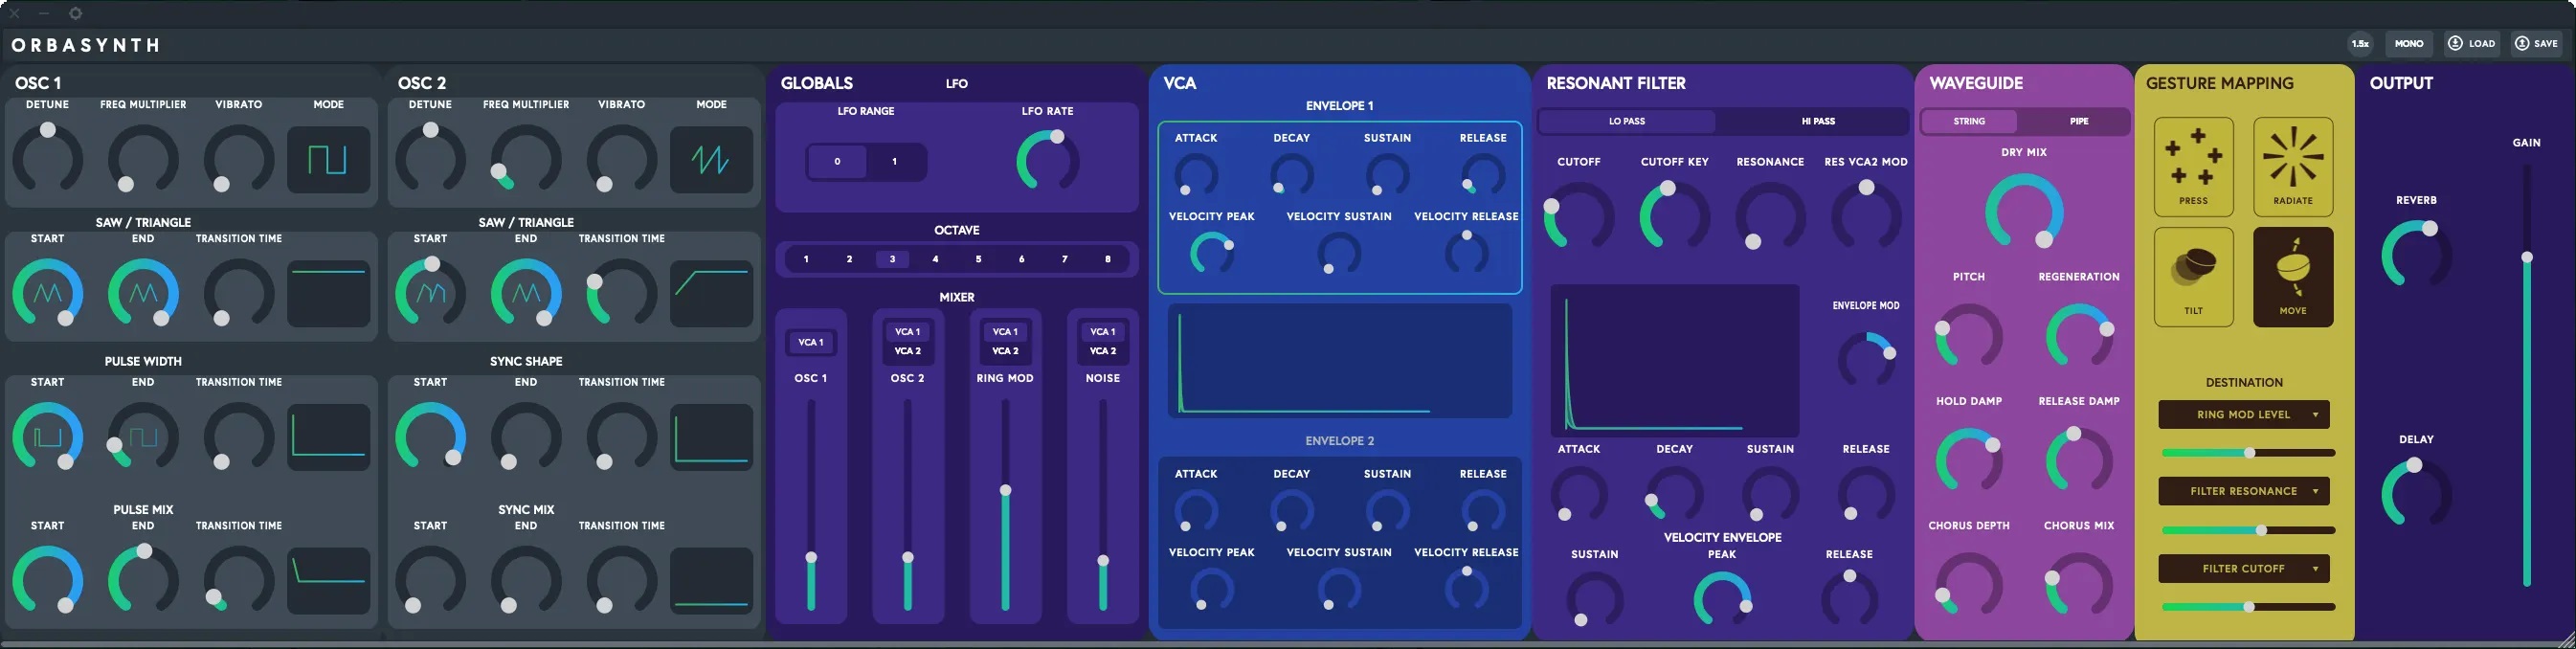Click the Envelope 1 graph display
Image resolution: width=2576 pixels, height=649 pixels.
1339,361
